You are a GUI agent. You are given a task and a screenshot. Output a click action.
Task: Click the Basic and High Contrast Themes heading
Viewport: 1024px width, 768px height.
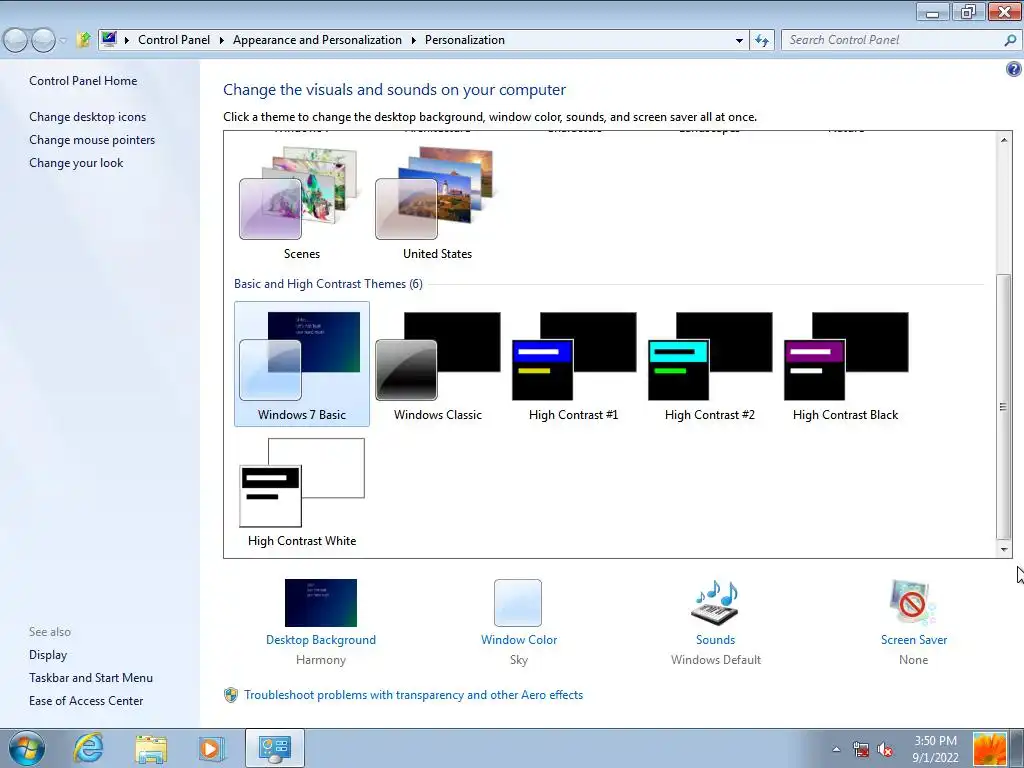(328, 284)
